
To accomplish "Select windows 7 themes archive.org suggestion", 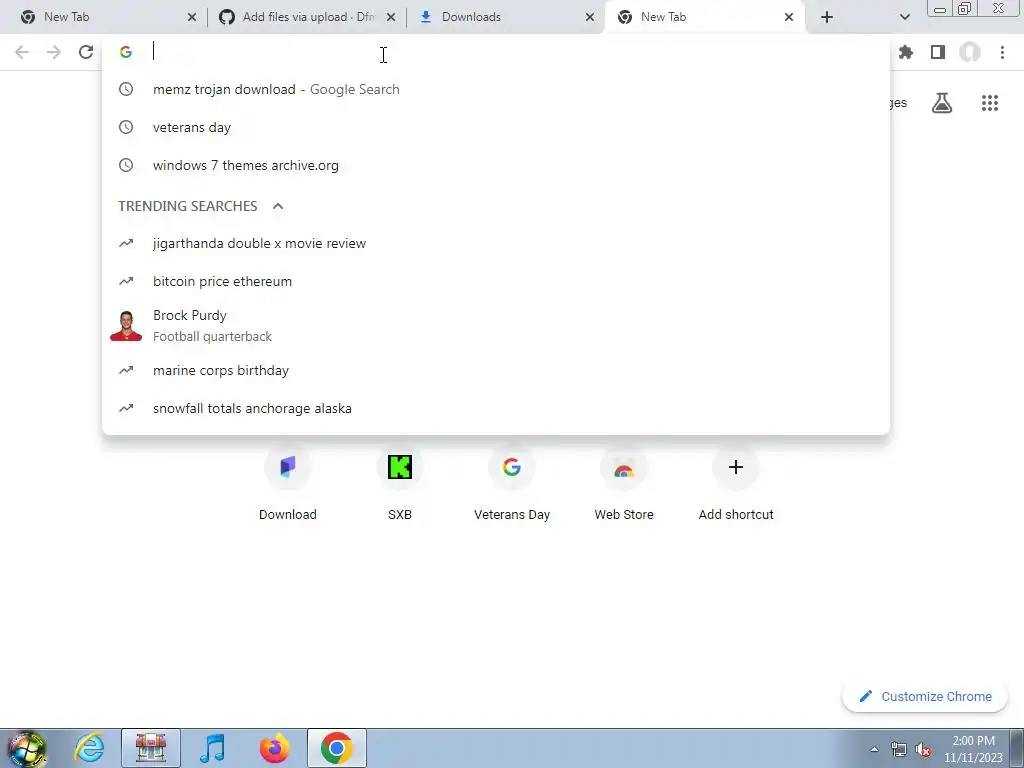I will (x=496, y=165).
